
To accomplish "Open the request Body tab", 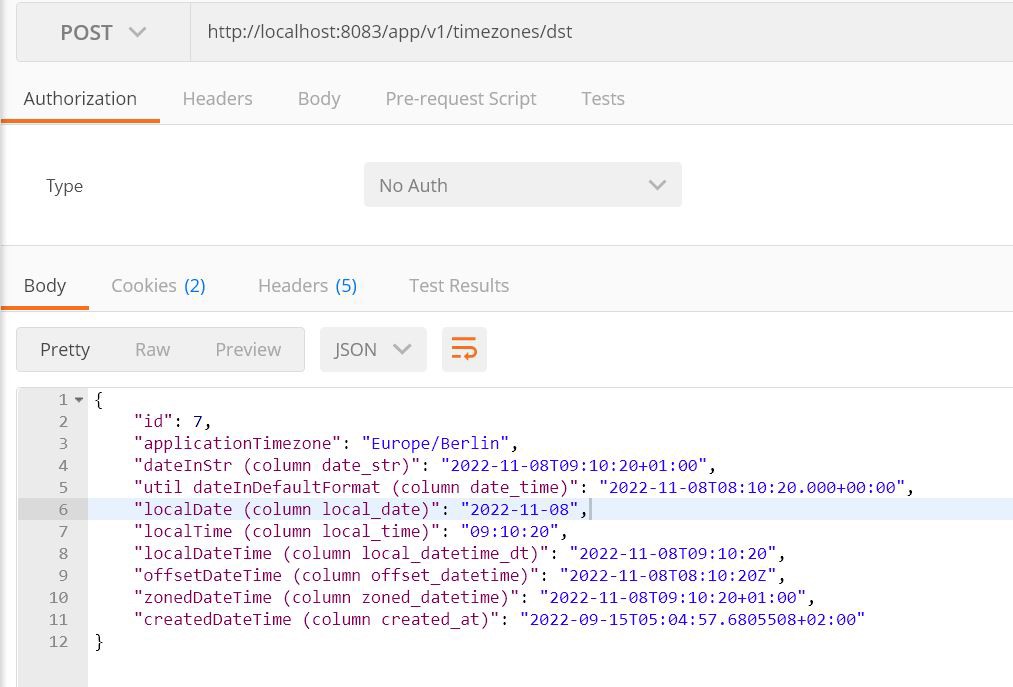I will click(319, 99).
